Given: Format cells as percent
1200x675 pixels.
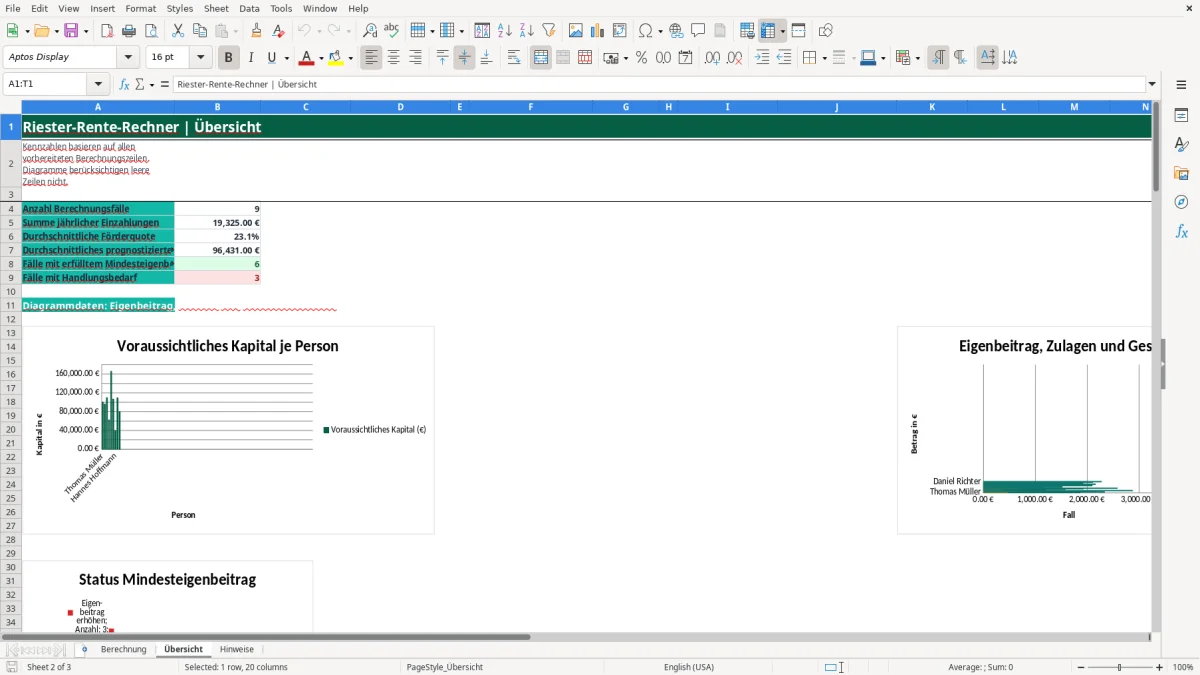Looking at the screenshot, I should [641, 58].
